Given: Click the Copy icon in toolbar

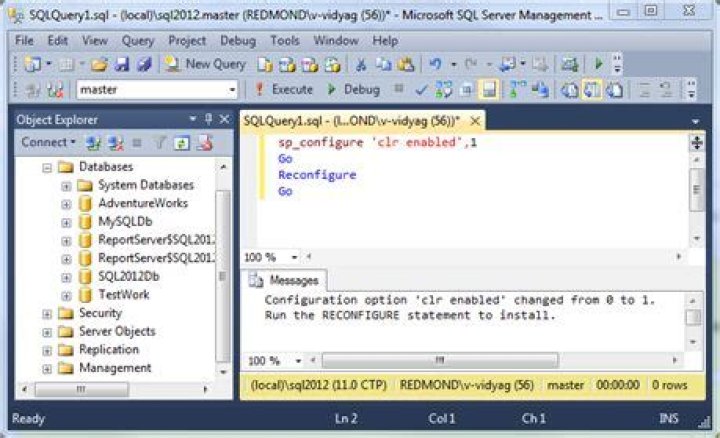Looking at the screenshot, I should click(383, 64).
